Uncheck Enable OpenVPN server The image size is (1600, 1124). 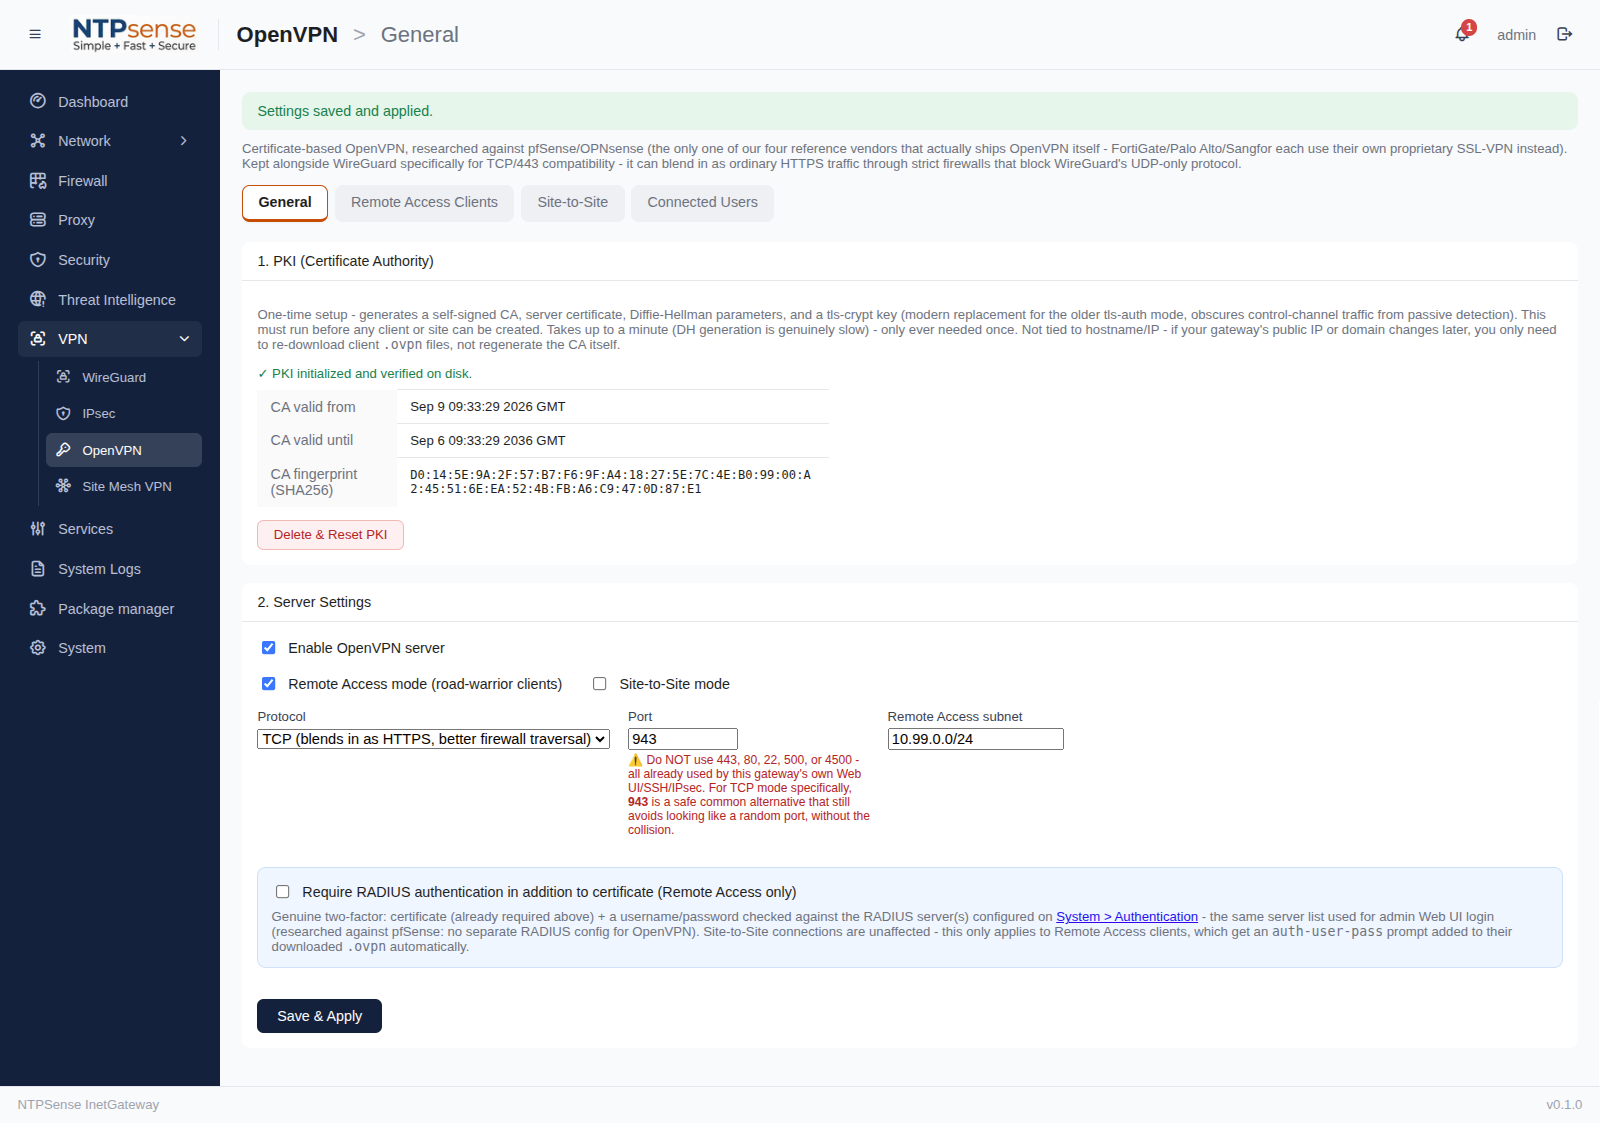coord(268,648)
